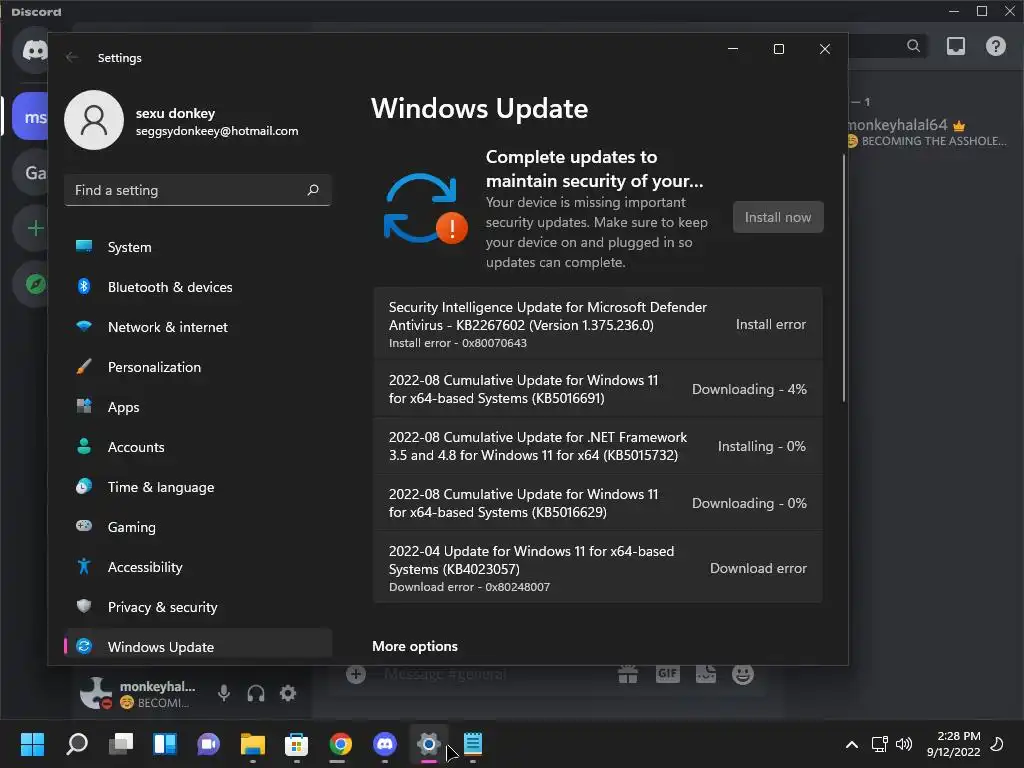This screenshot has width=1024, height=768.
Task: Click the Discord search magnifier icon
Action: (914, 46)
